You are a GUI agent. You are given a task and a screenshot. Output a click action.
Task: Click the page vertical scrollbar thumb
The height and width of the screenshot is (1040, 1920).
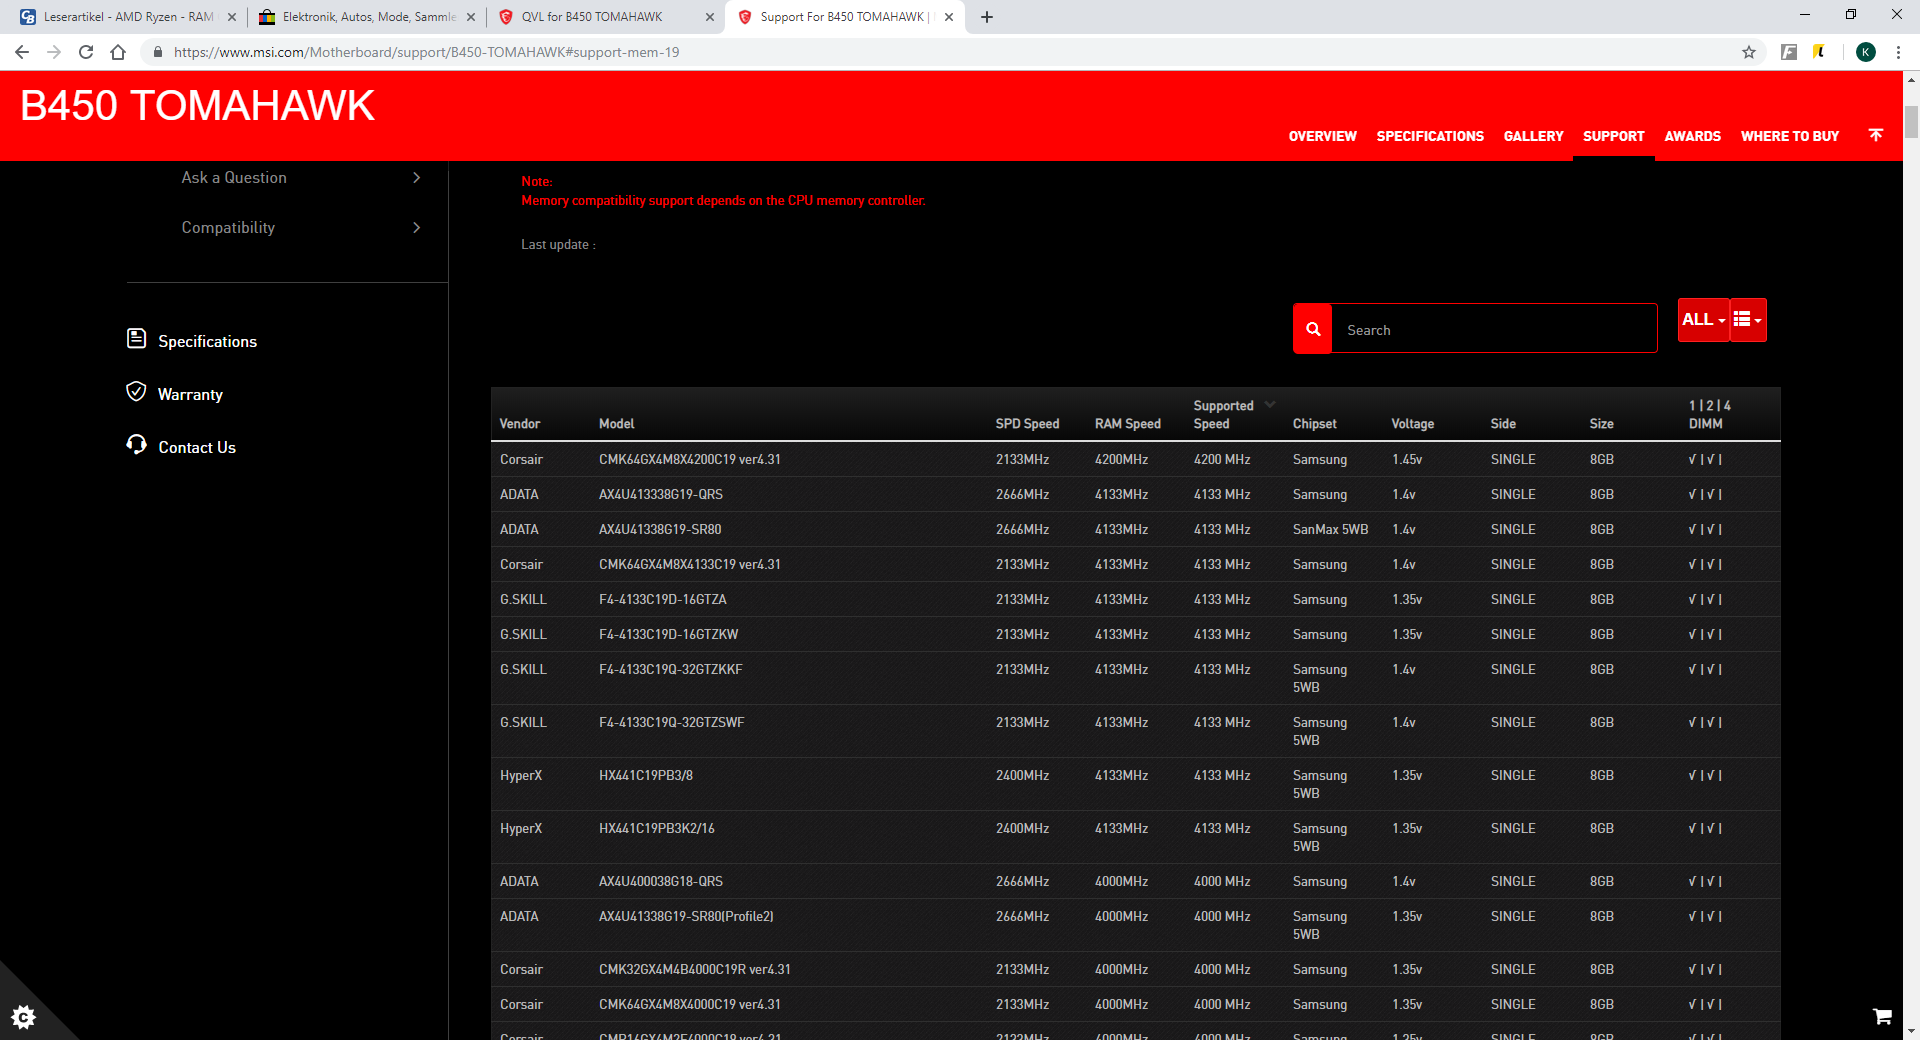coord(1911,120)
